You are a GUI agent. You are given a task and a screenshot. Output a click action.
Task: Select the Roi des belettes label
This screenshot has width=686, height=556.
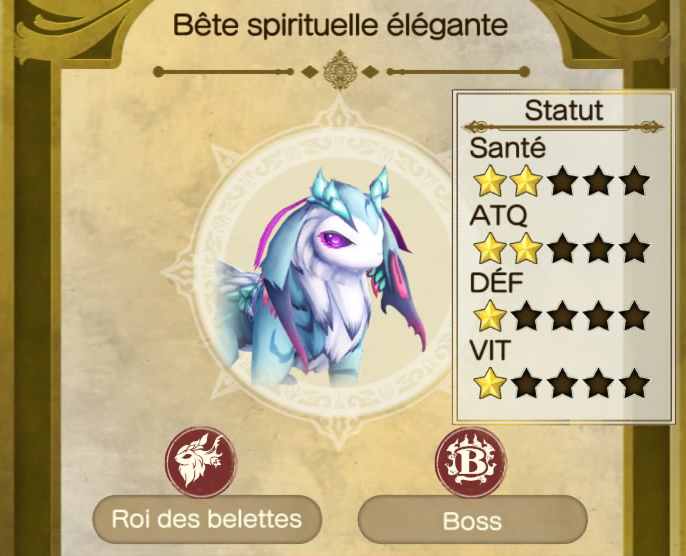207,519
